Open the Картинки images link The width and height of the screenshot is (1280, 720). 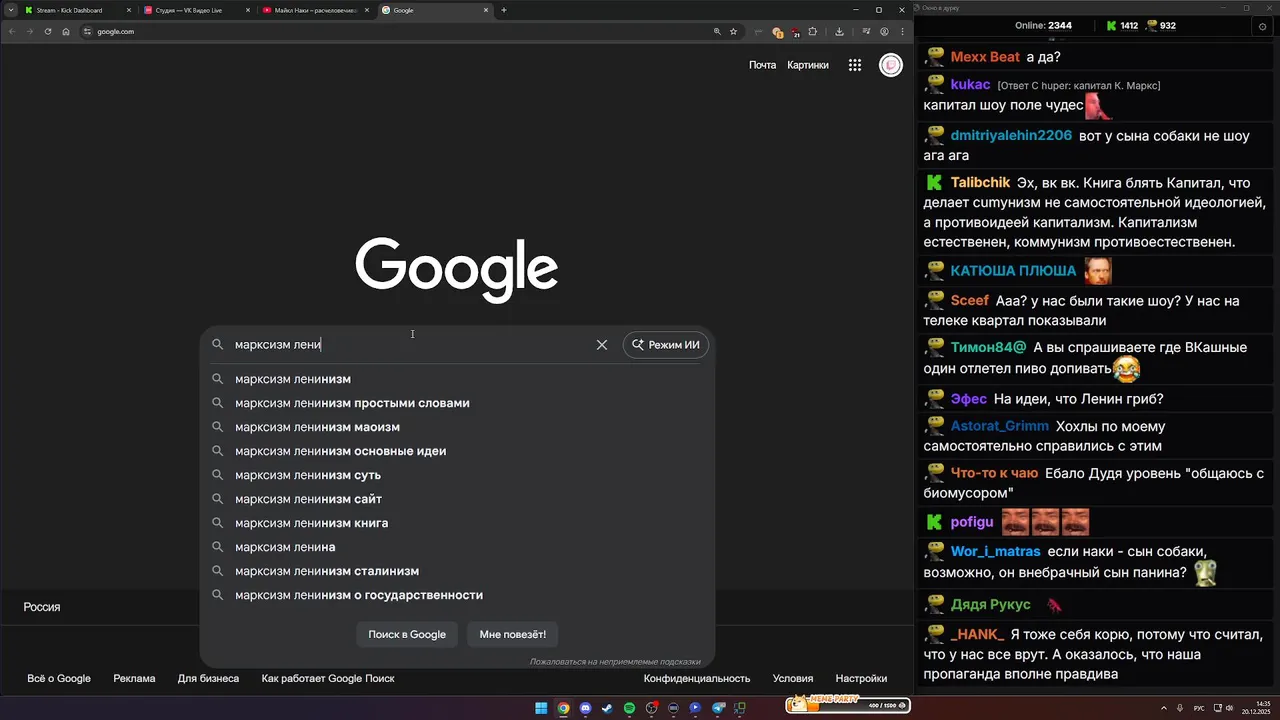point(808,65)
